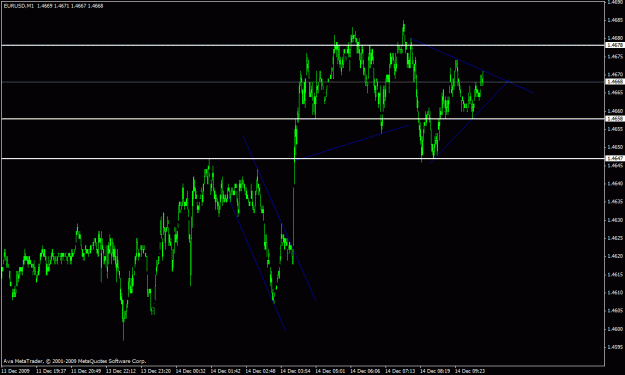Click the 11 Dec 19:37 time label
The height and width of the screenshot is (375, 625).
[51, 371]
